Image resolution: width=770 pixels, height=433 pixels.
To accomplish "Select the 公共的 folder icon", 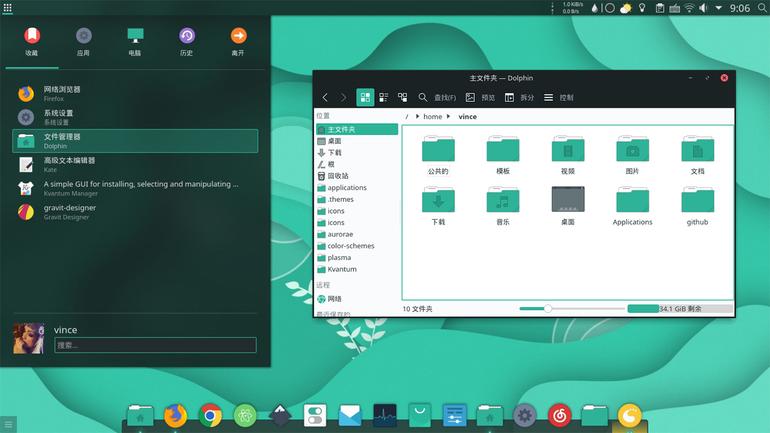I will [438, 149].
